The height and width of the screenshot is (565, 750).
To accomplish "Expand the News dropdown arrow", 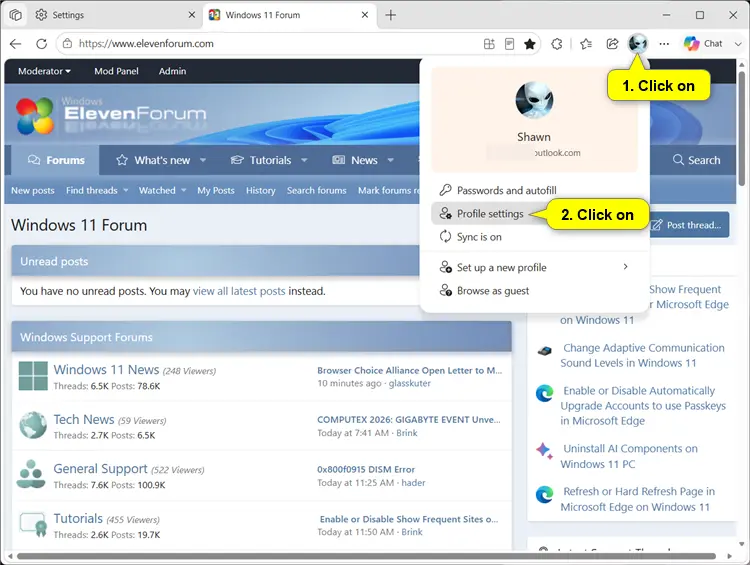I will click(x=391, y=160).
